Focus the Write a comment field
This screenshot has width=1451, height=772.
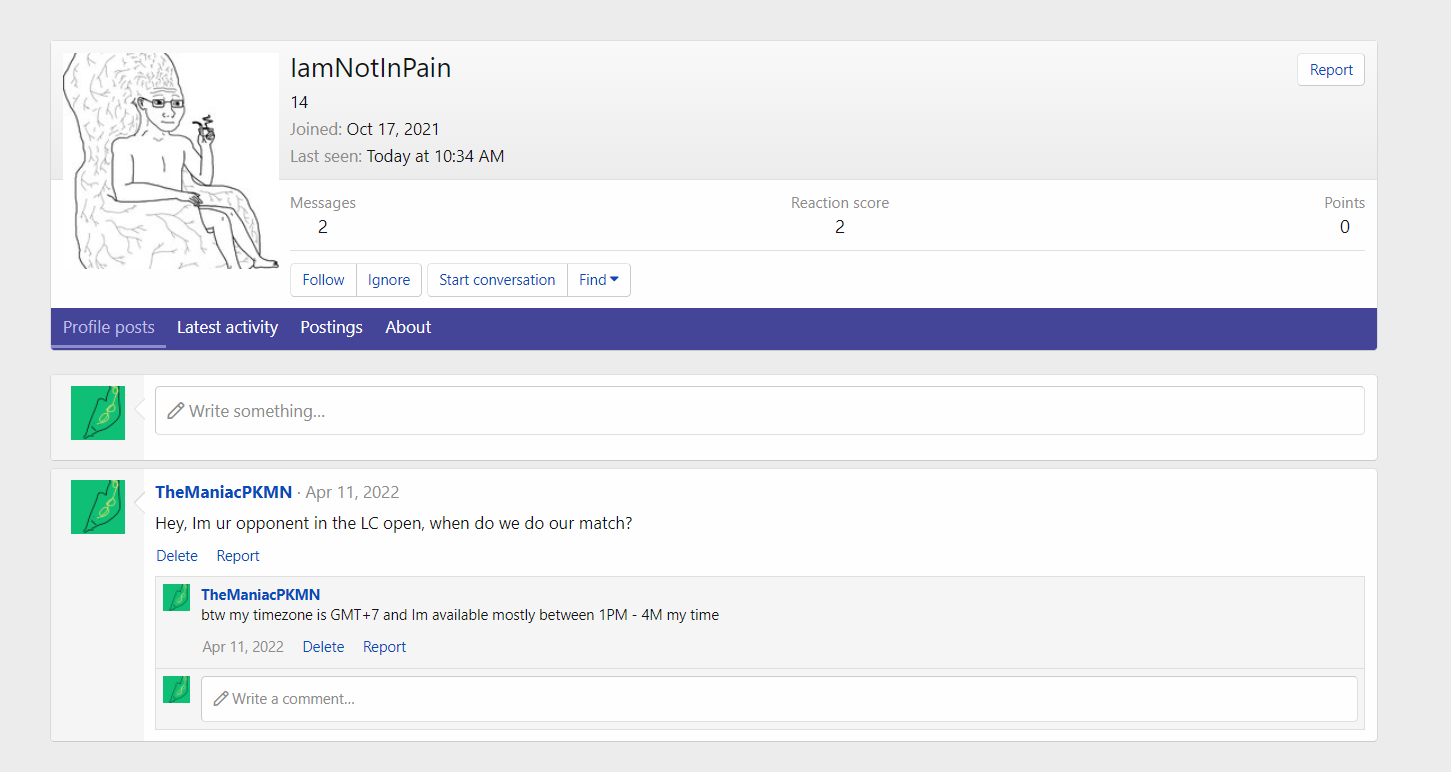point(778,699)
